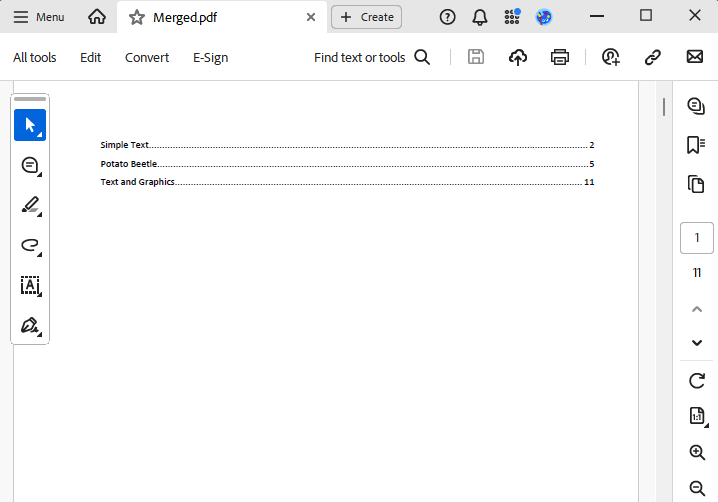This screenshot has height=502, width=718.
Task: Switch to the Convert tab
Action: (147, 57)
